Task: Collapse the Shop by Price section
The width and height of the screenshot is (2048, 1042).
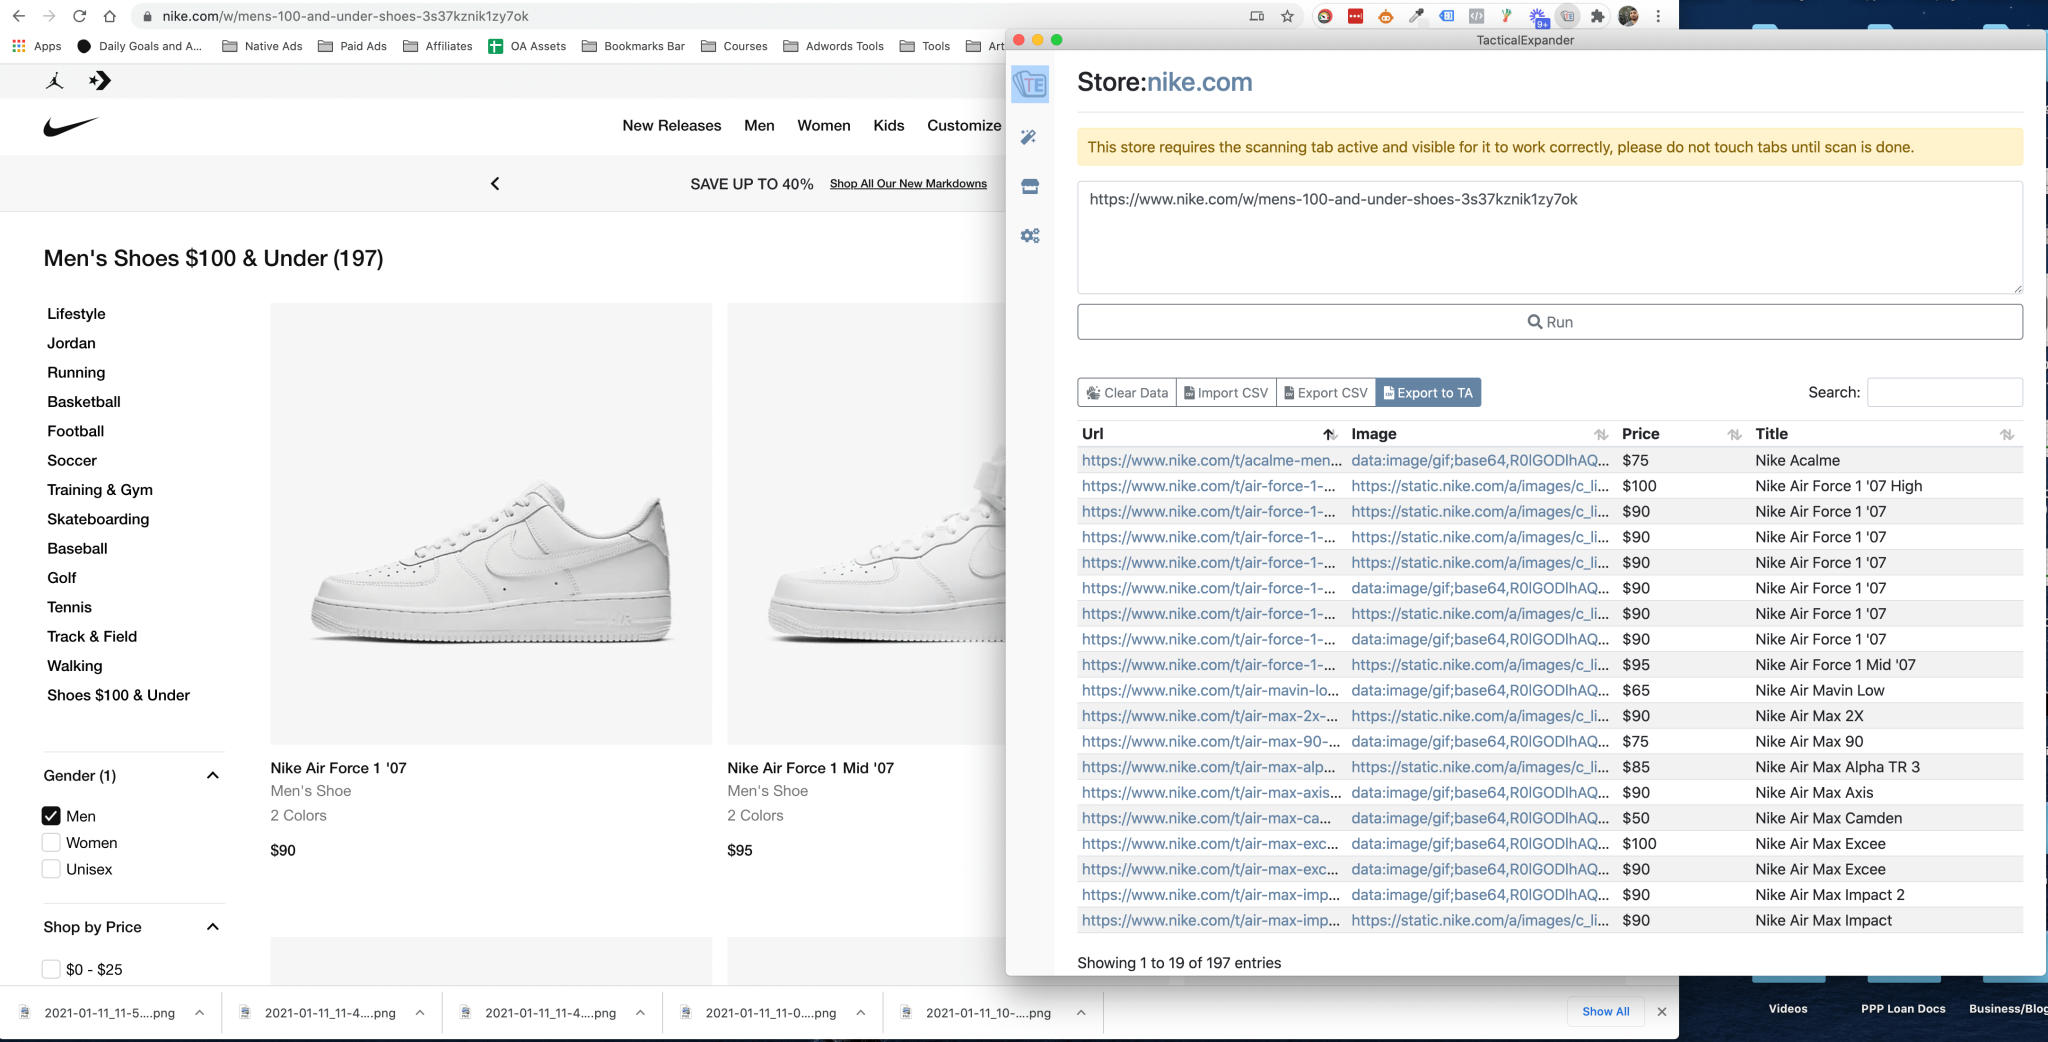Action: click(x=212, y=927)
